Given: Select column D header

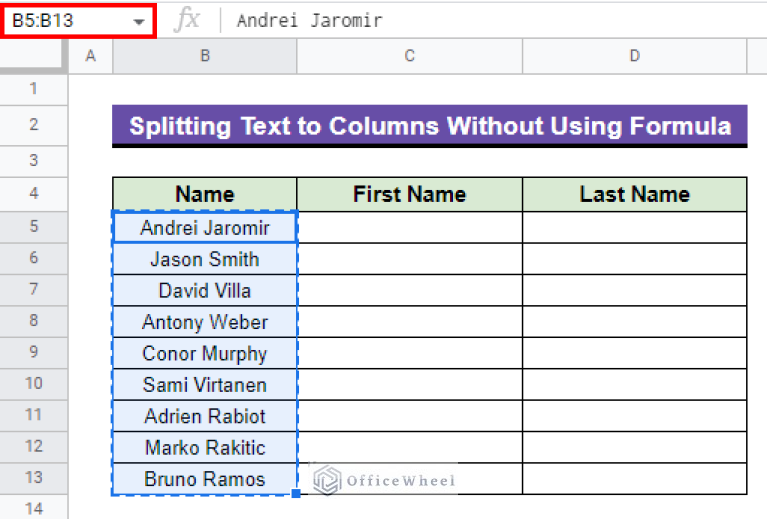Looking at the screenshot, I should click(x=634, y=56).
